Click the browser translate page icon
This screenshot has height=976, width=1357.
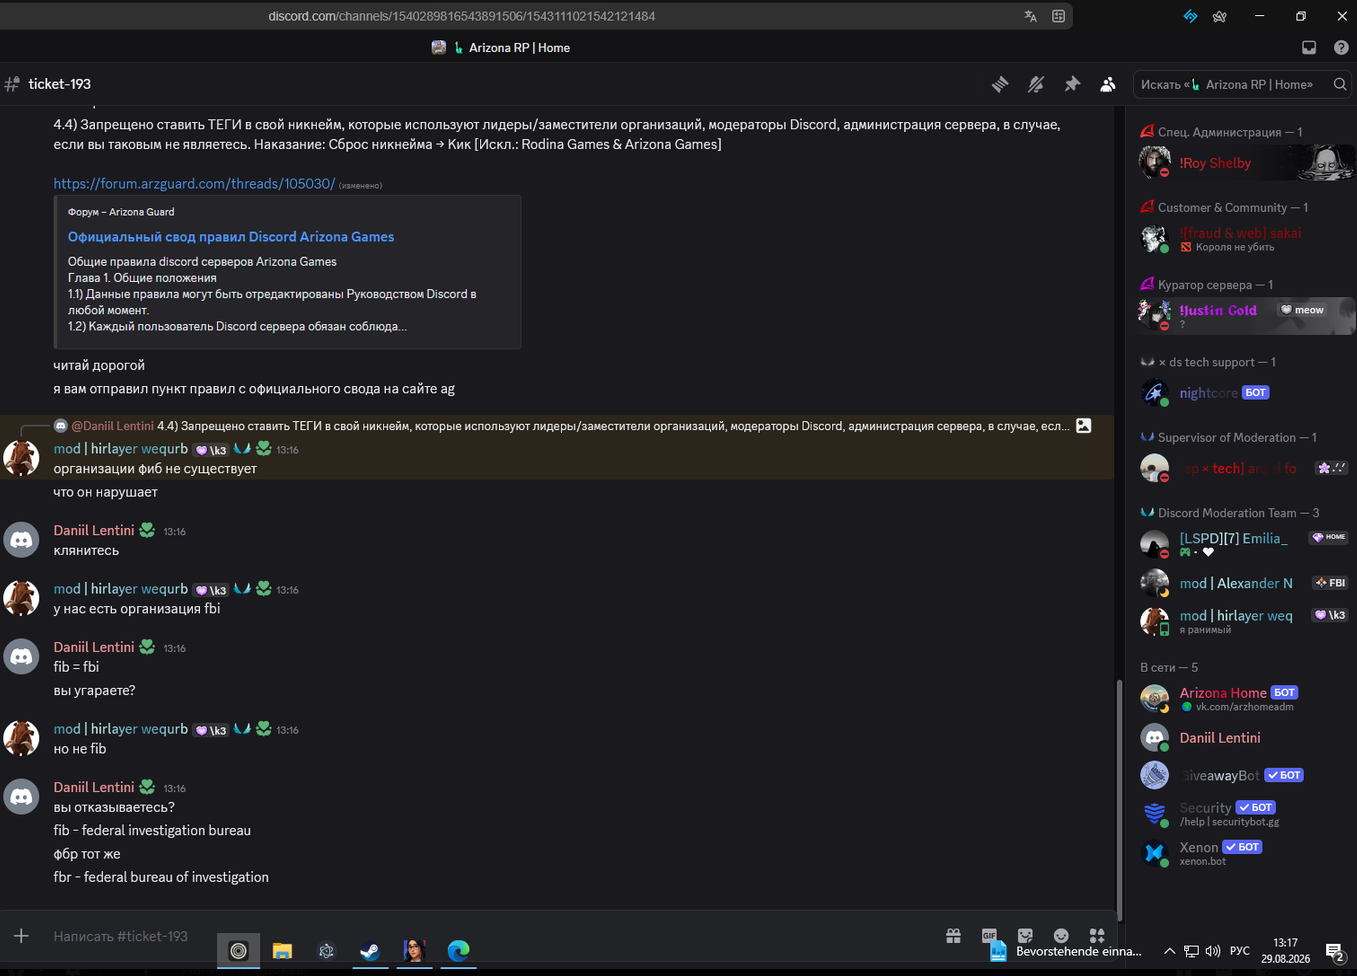click(1030, 16)
